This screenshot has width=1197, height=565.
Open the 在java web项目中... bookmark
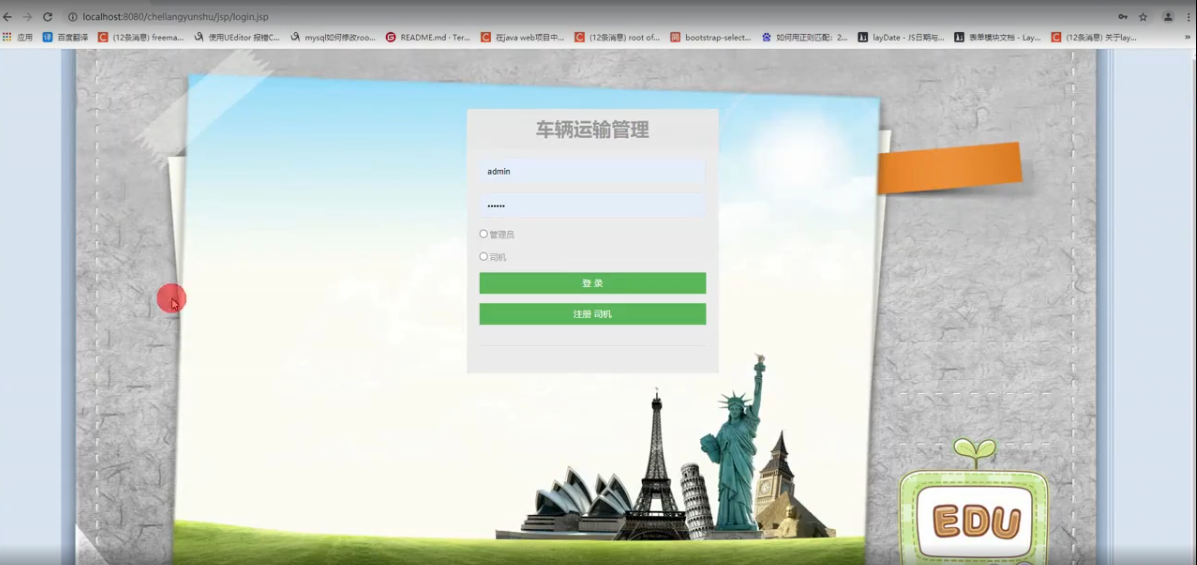pyautogui.click(x=523, y=37)
